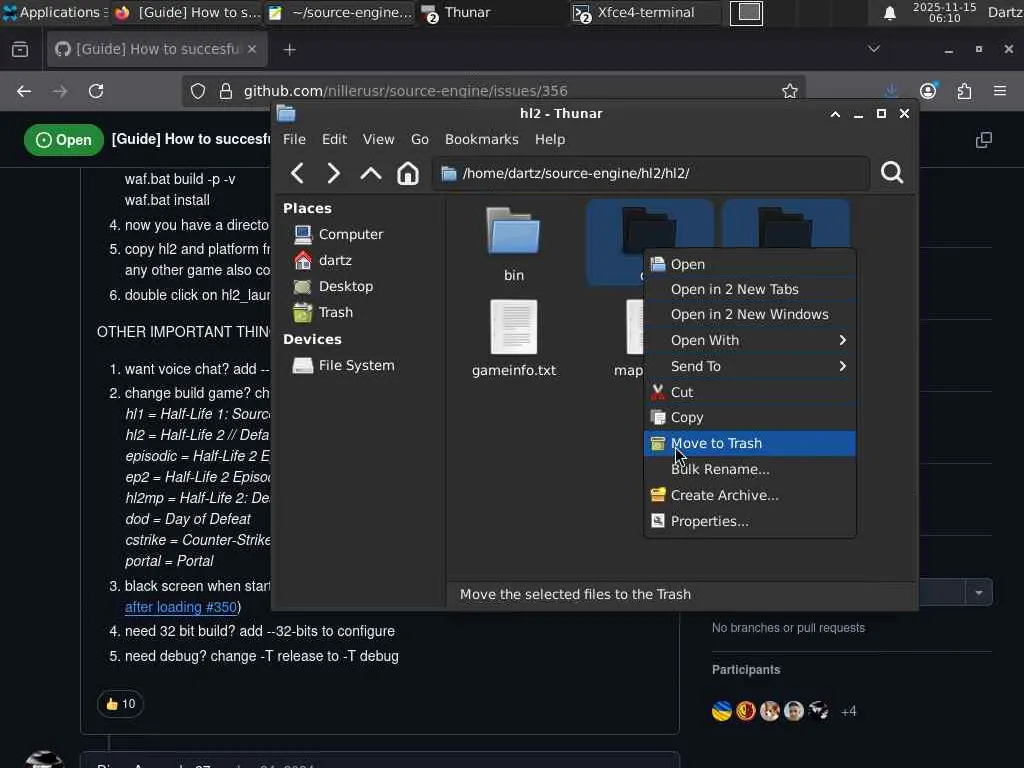The width and height of the screenshot is (1024, 768).
Task: Reload the GitHub page
Action: tap(96, 91)
